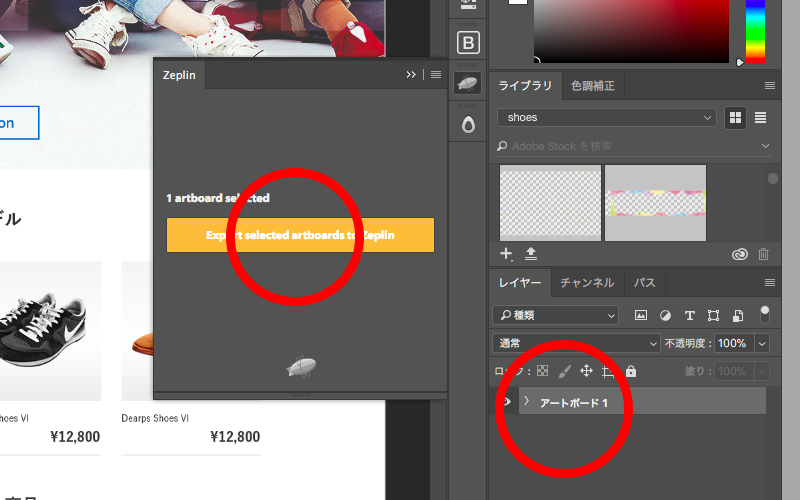800x500 pixels.
Task: Collapse the Zeplin panel with double arrows
Action: 411,75
